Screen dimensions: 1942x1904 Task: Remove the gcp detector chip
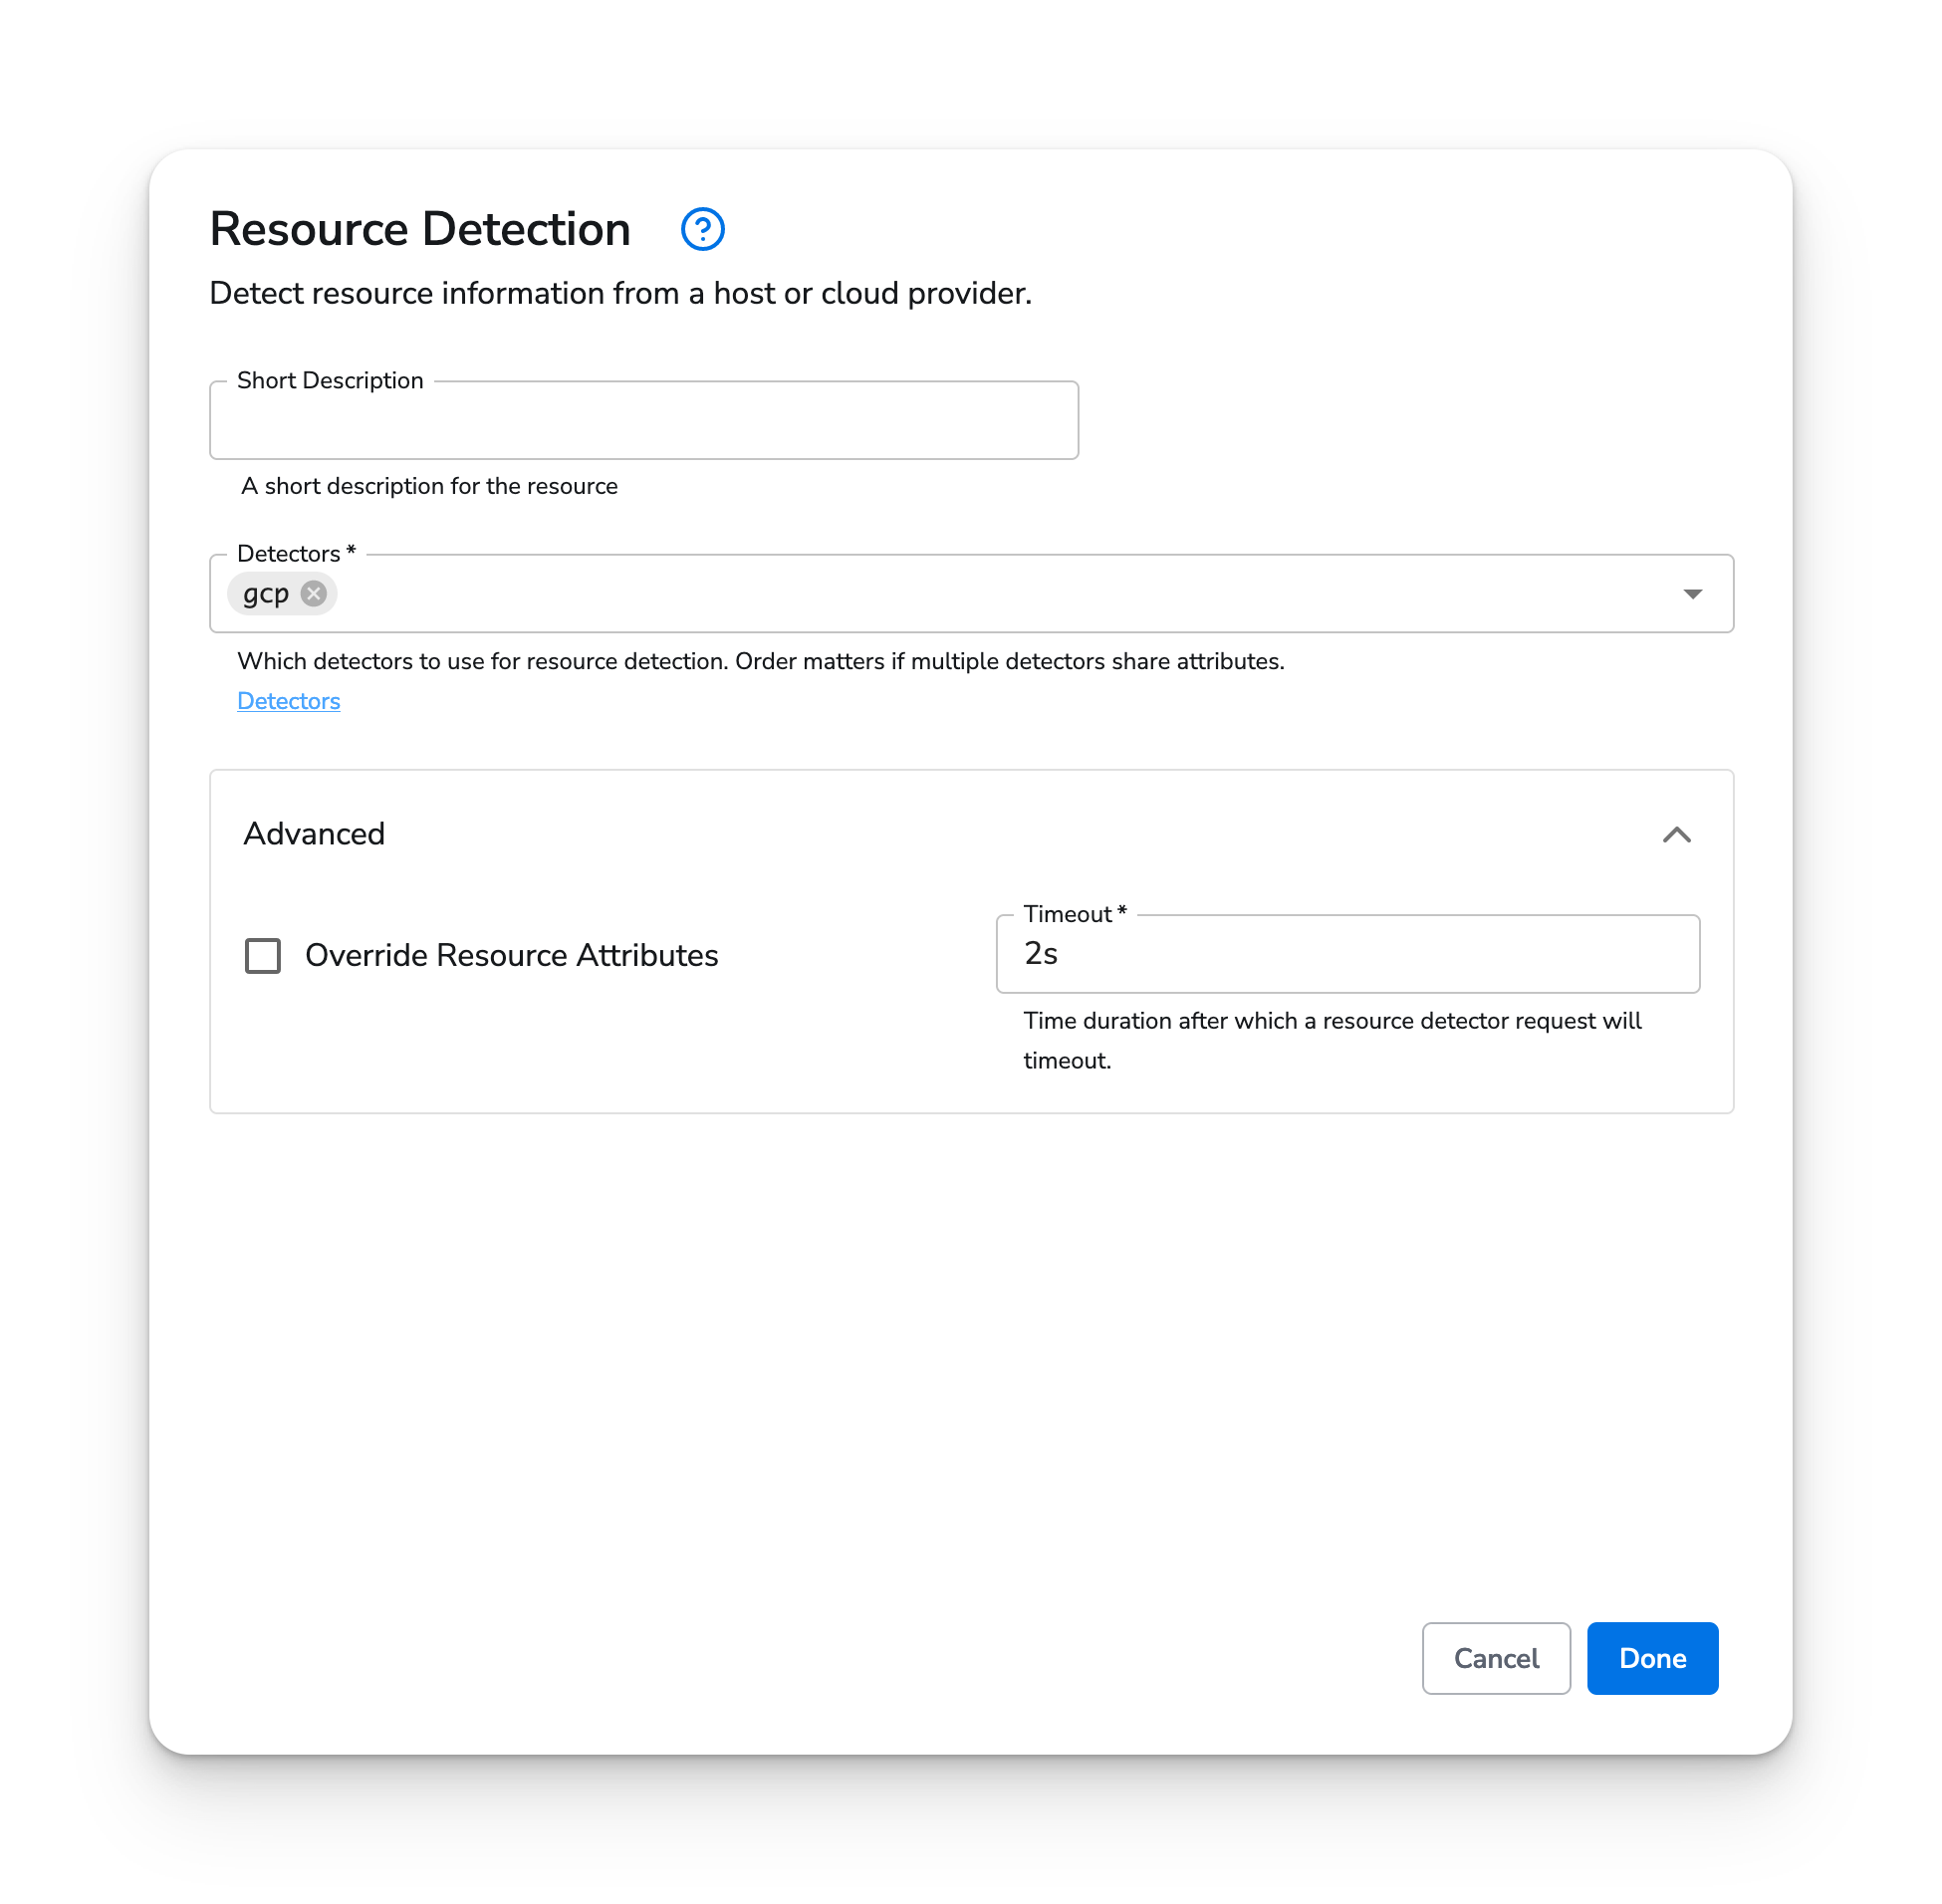[x=313, y=593]
